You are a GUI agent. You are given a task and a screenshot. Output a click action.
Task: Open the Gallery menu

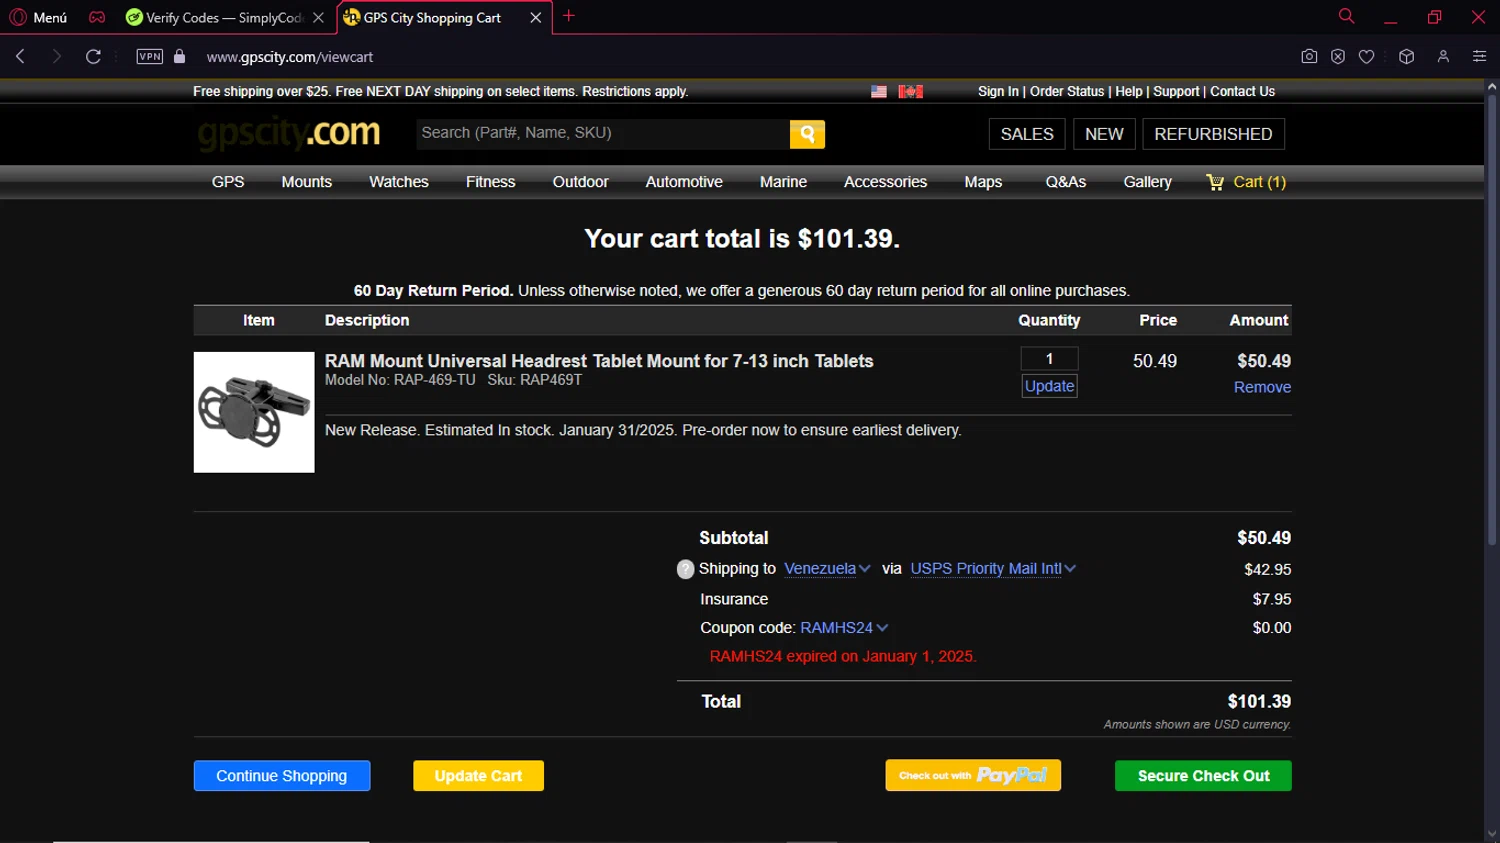(1147, 182)
